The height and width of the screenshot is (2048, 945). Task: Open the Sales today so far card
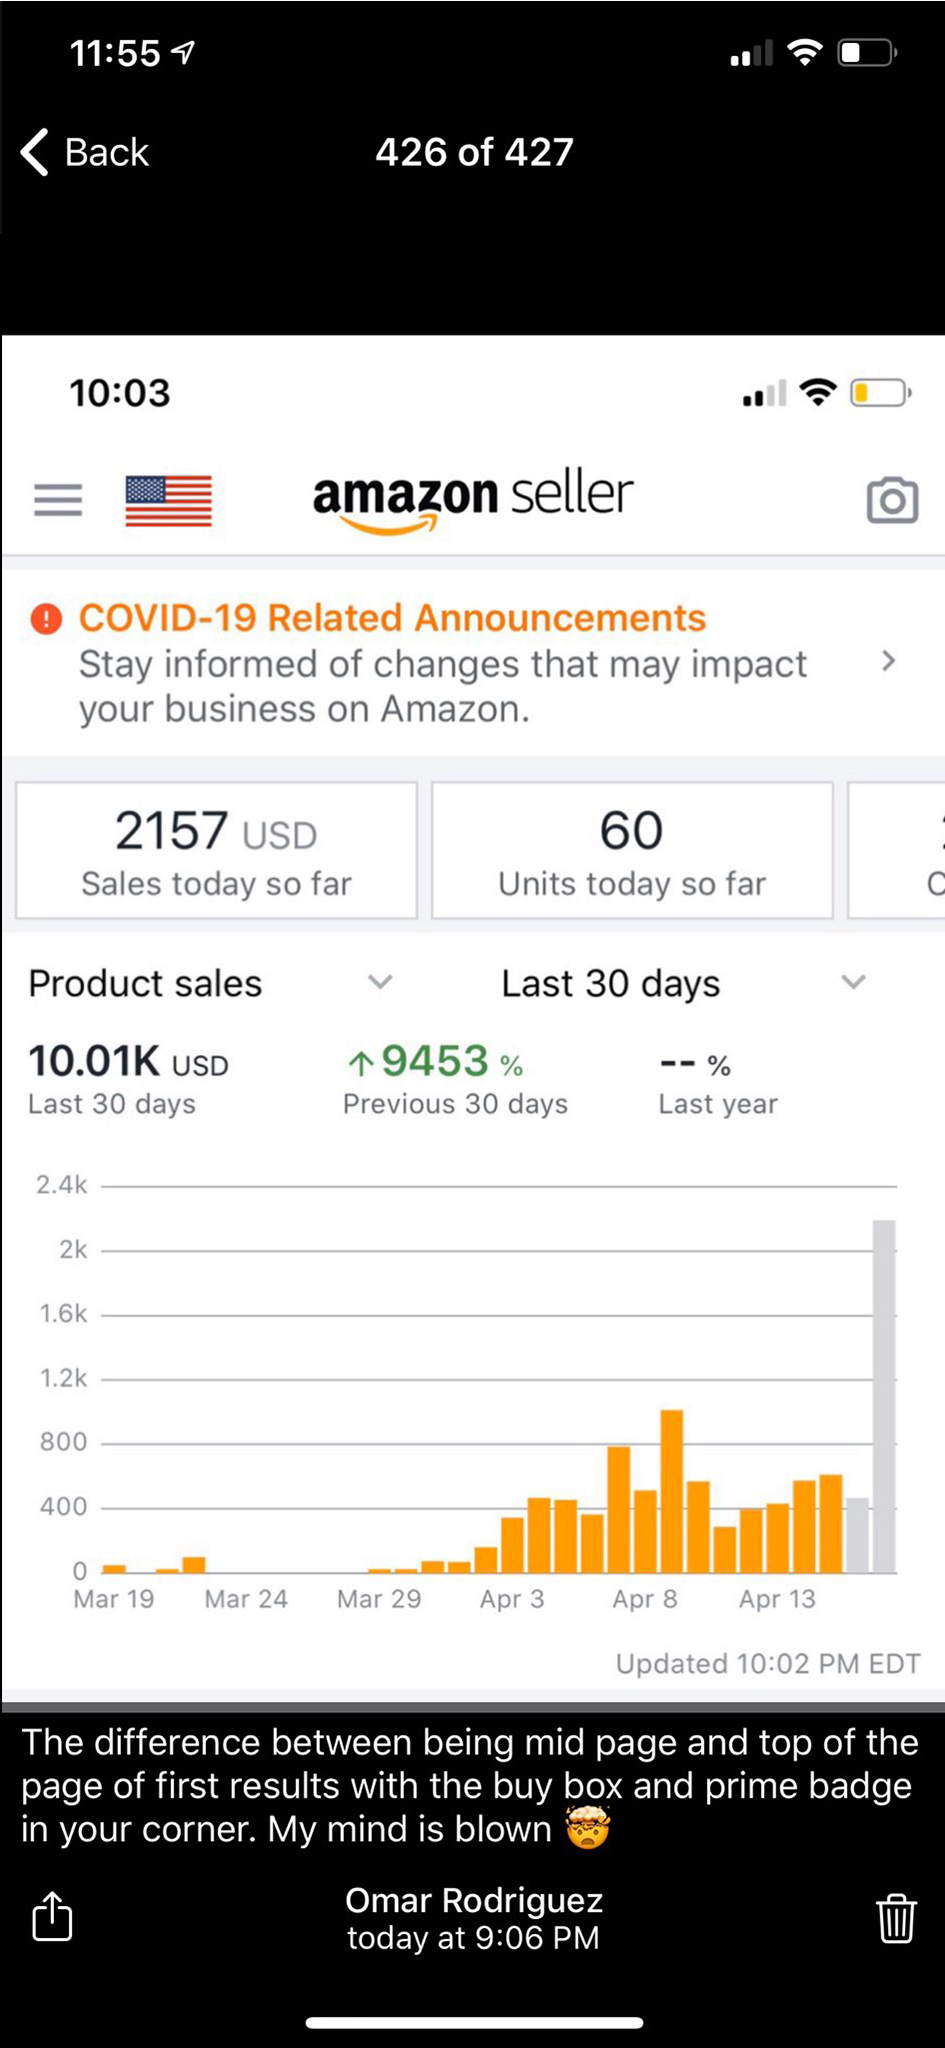tap(216, 851)
